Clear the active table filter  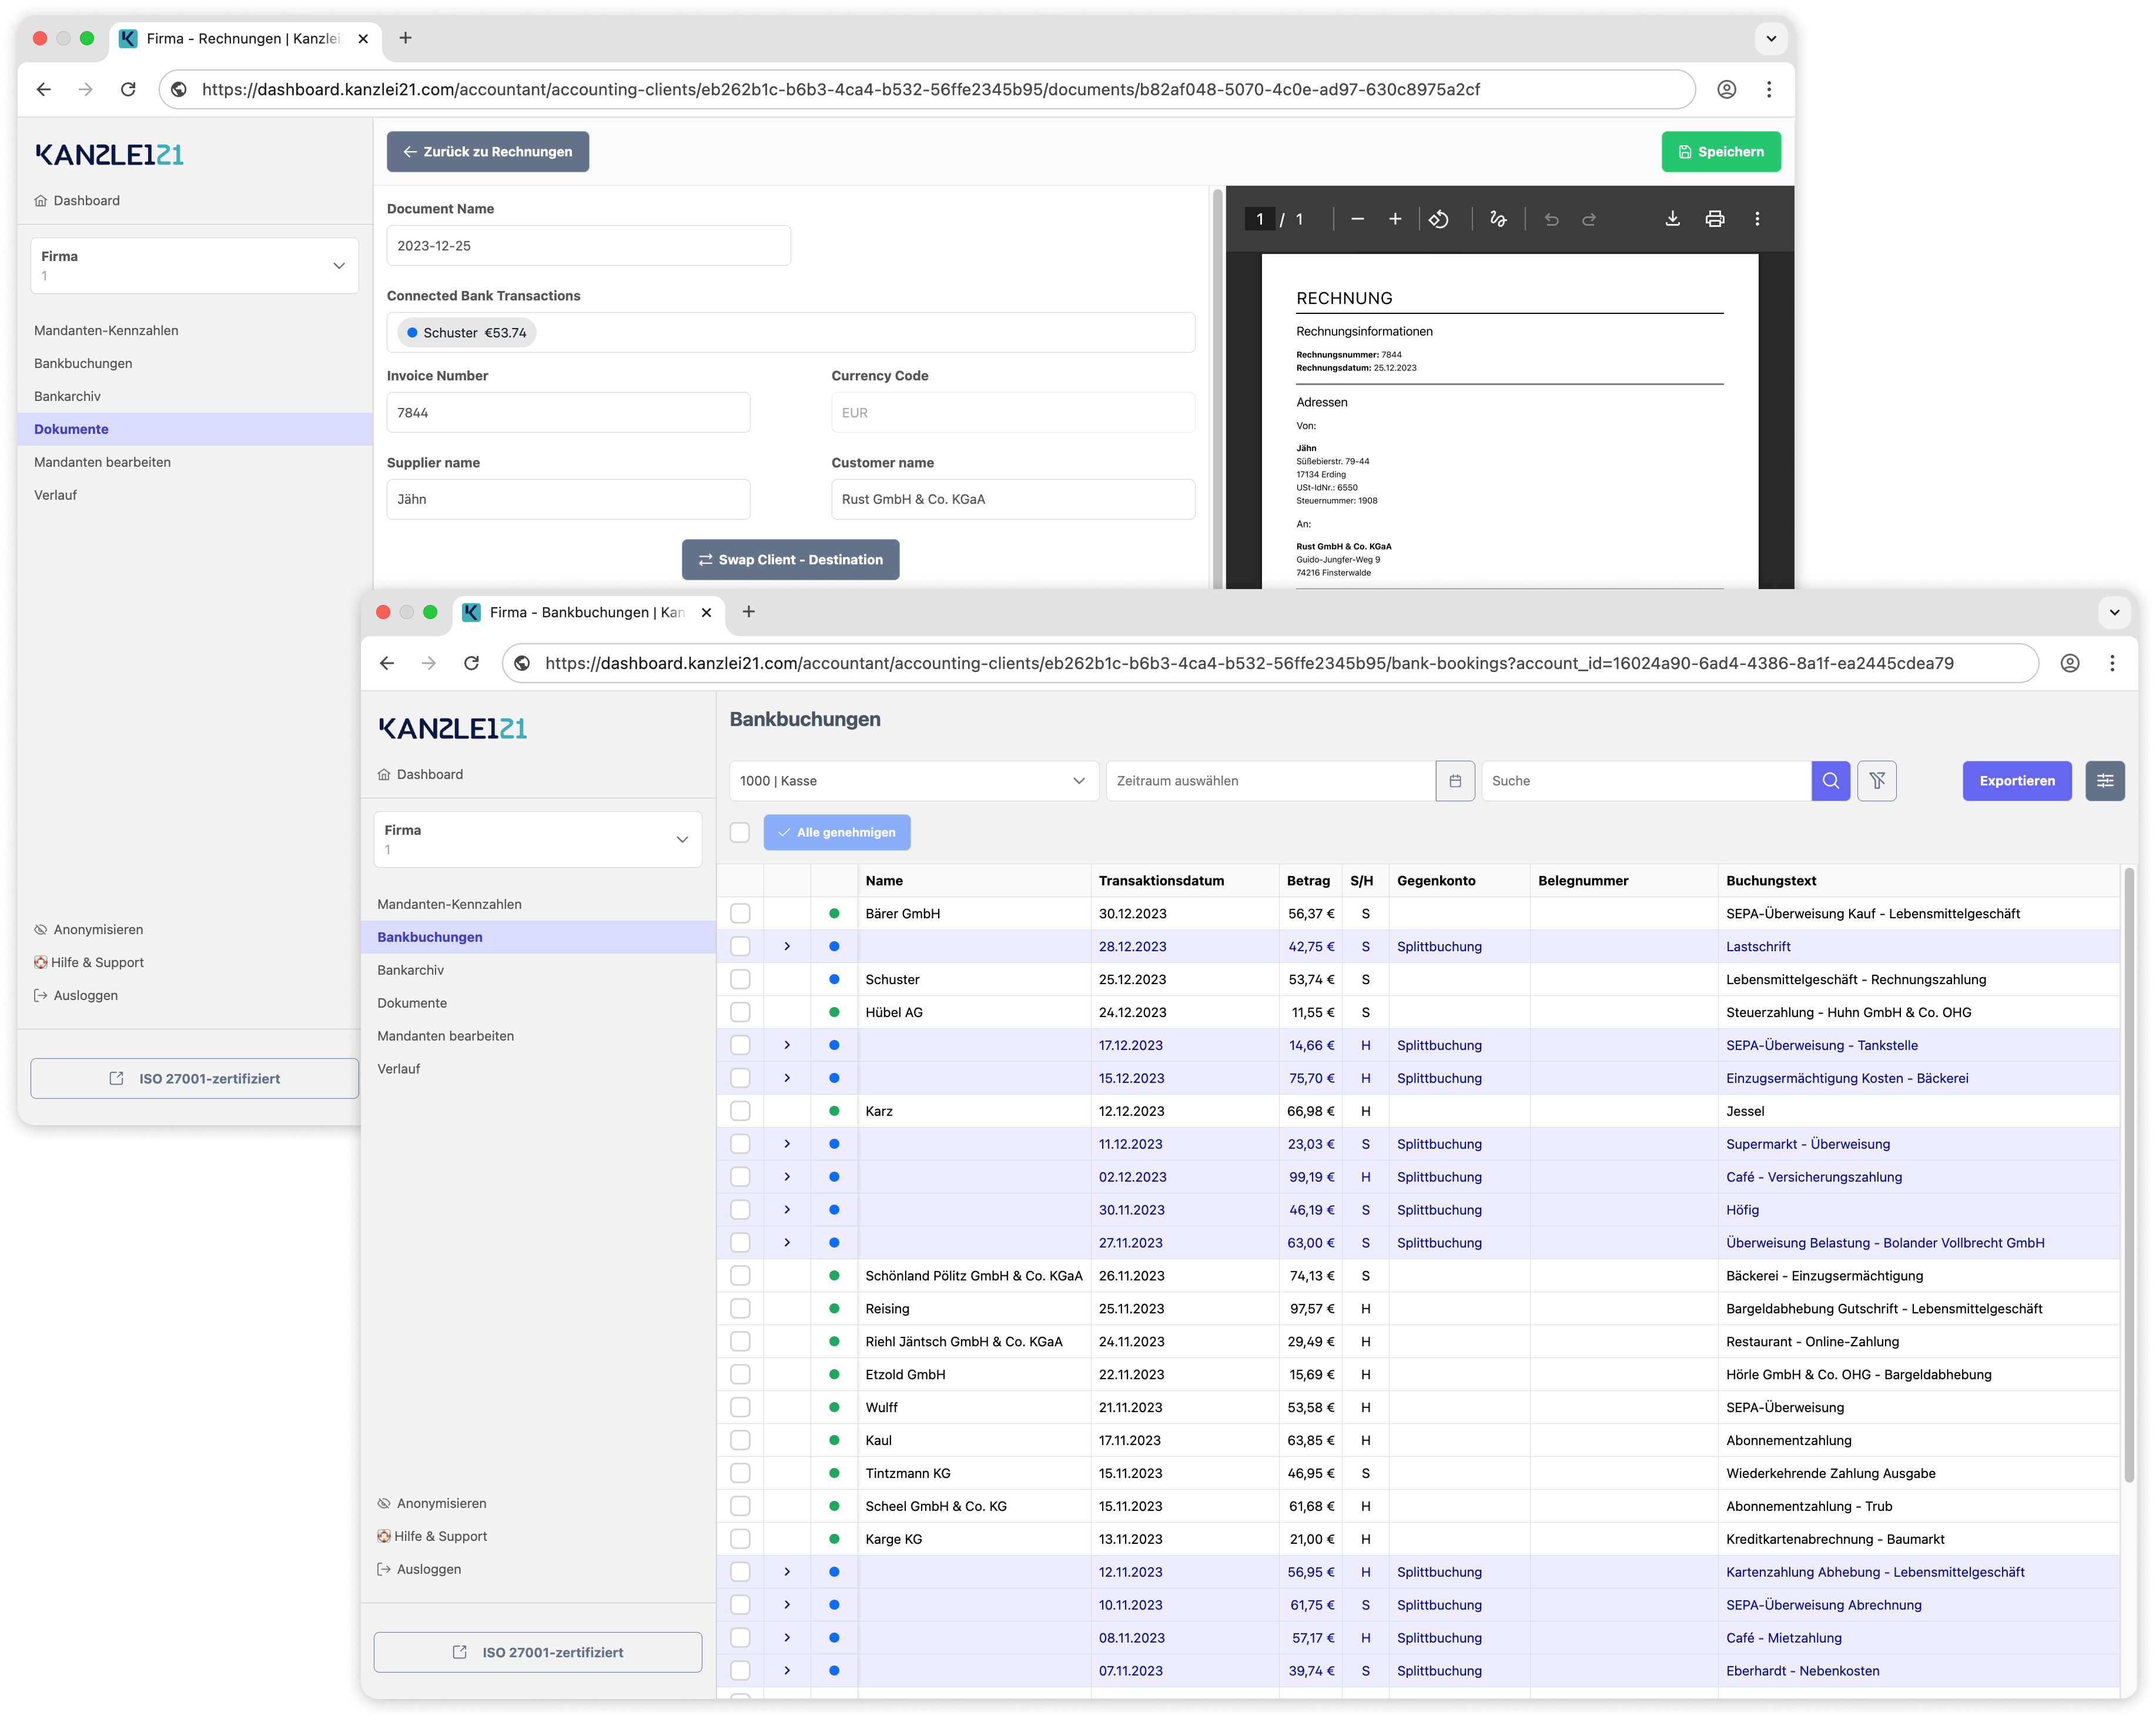1878,781
